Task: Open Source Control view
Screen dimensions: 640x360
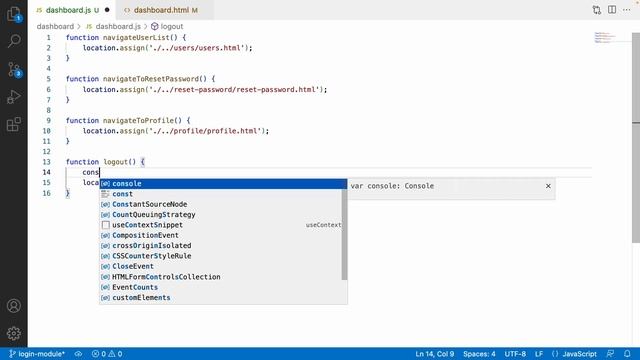Action: 14,70
